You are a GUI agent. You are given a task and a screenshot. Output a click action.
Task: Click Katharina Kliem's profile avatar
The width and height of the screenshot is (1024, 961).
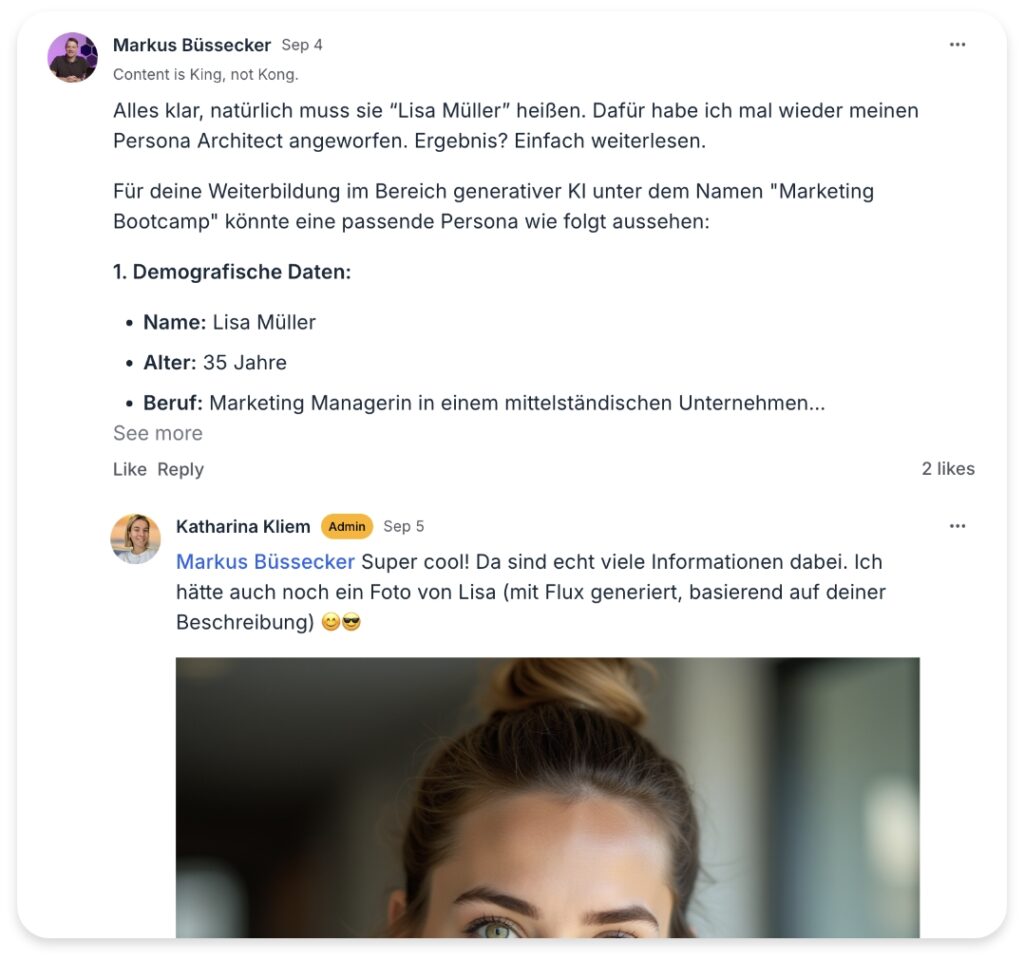tap(135, 539)
